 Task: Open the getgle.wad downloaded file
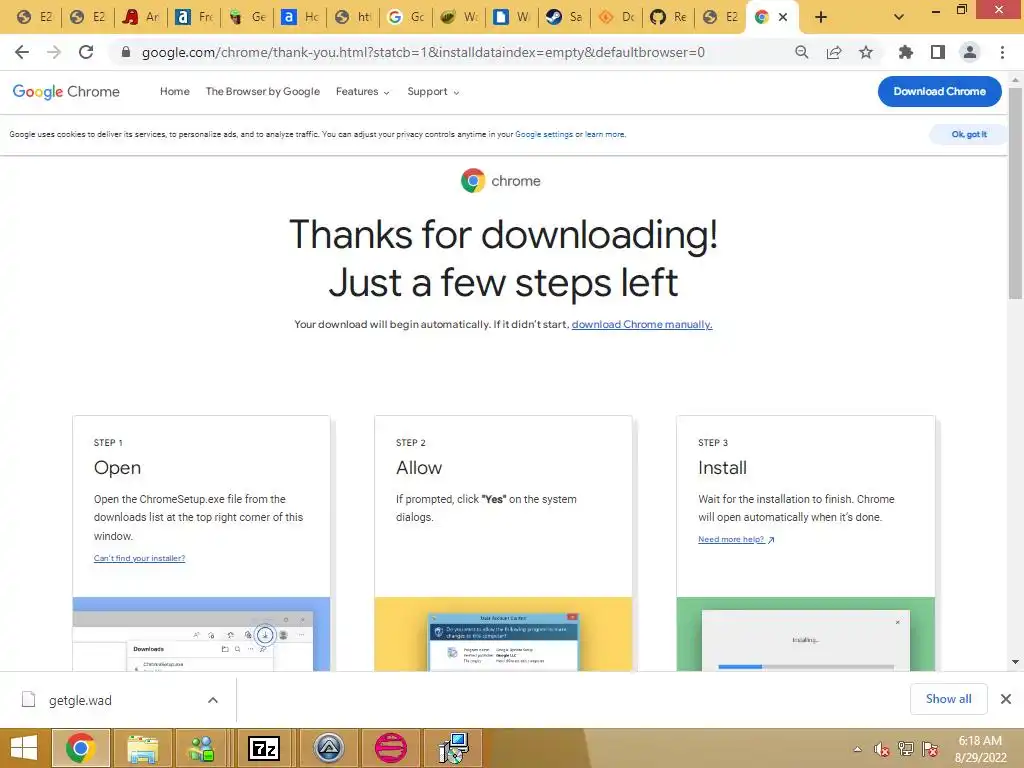point(80,700)
